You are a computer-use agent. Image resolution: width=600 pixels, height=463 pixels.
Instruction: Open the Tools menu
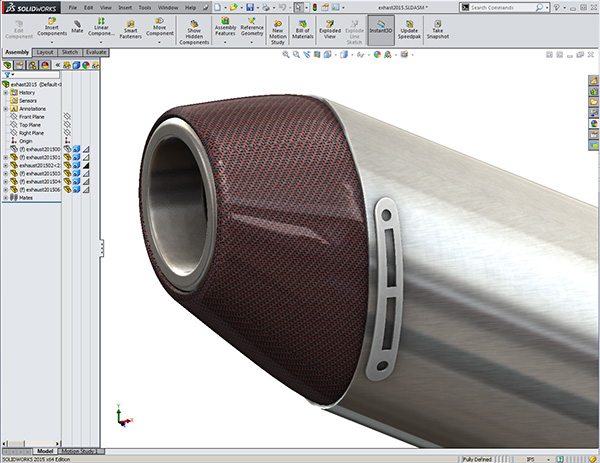point(145,7)
